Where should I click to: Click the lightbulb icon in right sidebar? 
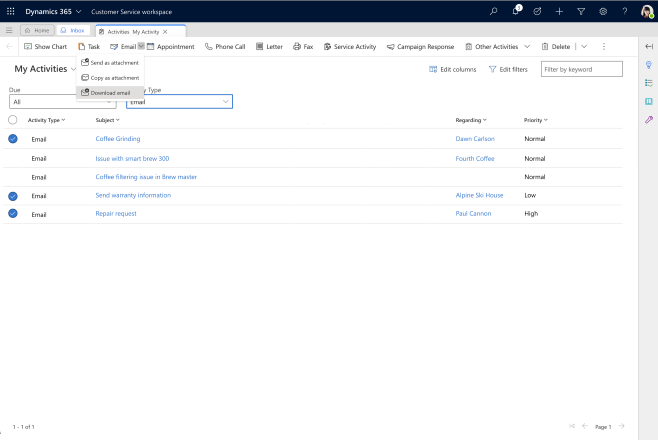coord(649,65)
